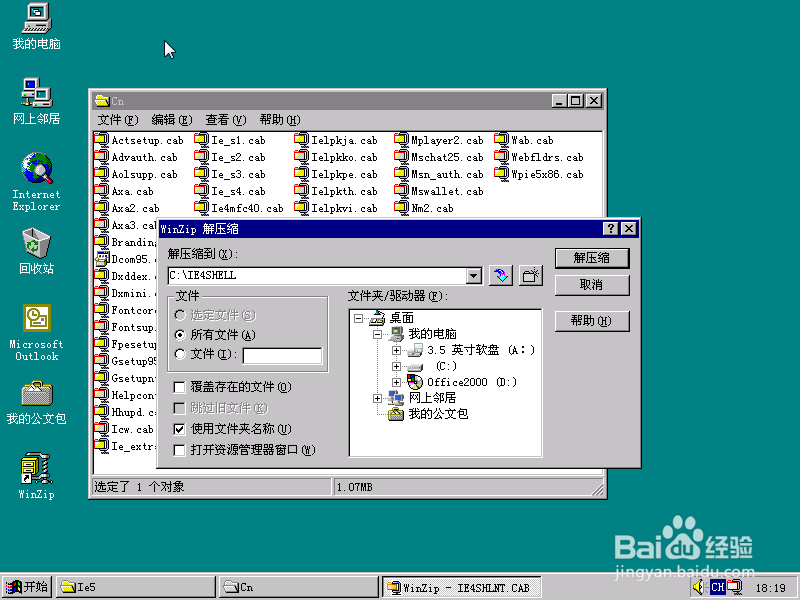Collapse the My Computer tree node
This screenshot has height=600, width=800.
pos(378,335)
